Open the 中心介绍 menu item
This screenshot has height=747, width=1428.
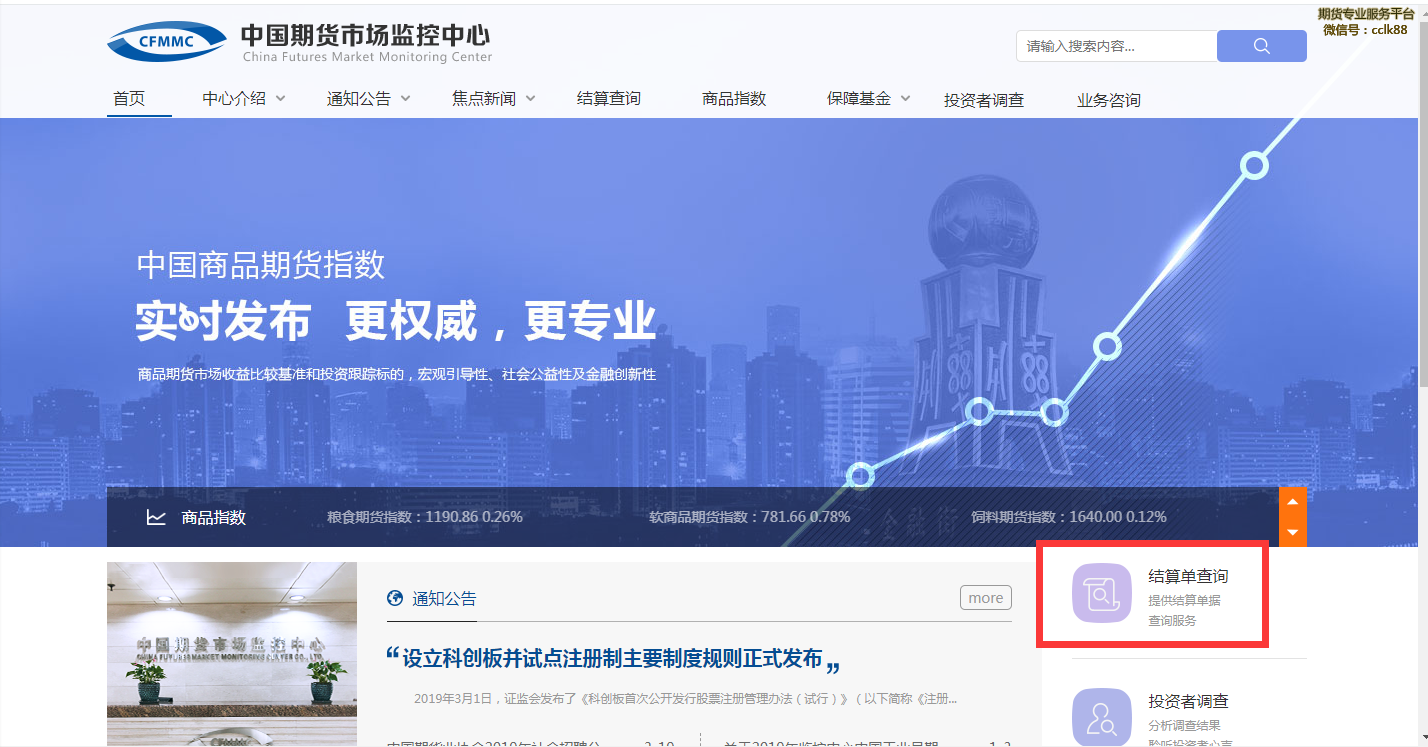click(x=234, y=98)
